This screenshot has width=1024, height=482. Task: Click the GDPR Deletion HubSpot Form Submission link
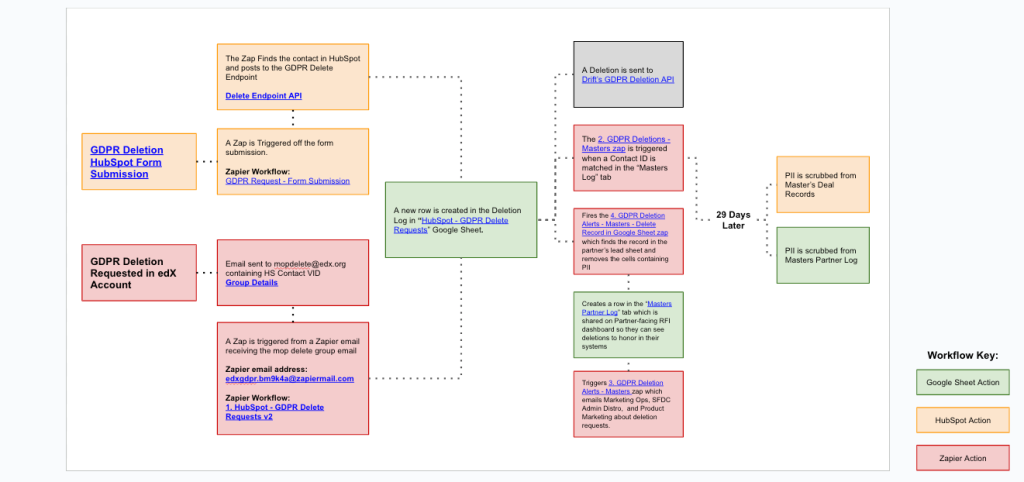pos(126,161)
